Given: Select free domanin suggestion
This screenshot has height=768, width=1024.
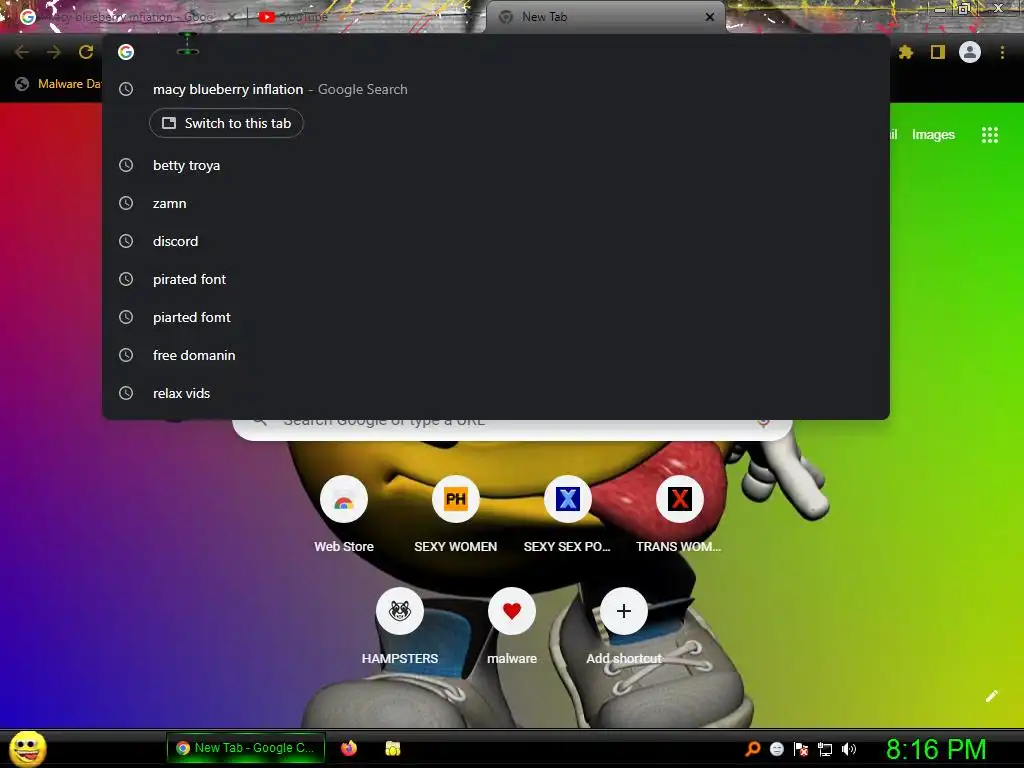Looking at the screenshot, I should tap(496, 355).
